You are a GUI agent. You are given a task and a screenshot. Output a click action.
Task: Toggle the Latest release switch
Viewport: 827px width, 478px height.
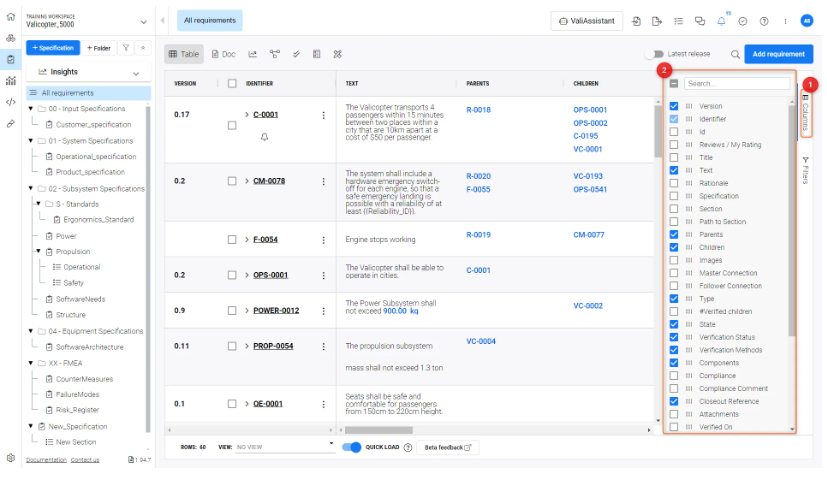coord(655,54)
